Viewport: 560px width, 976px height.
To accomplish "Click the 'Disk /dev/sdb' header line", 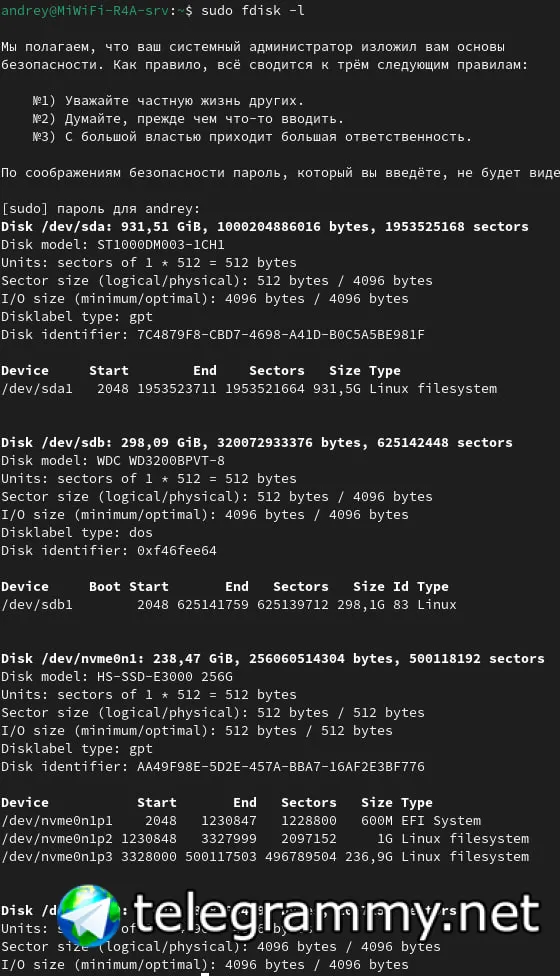I will (x=256, y=443).
